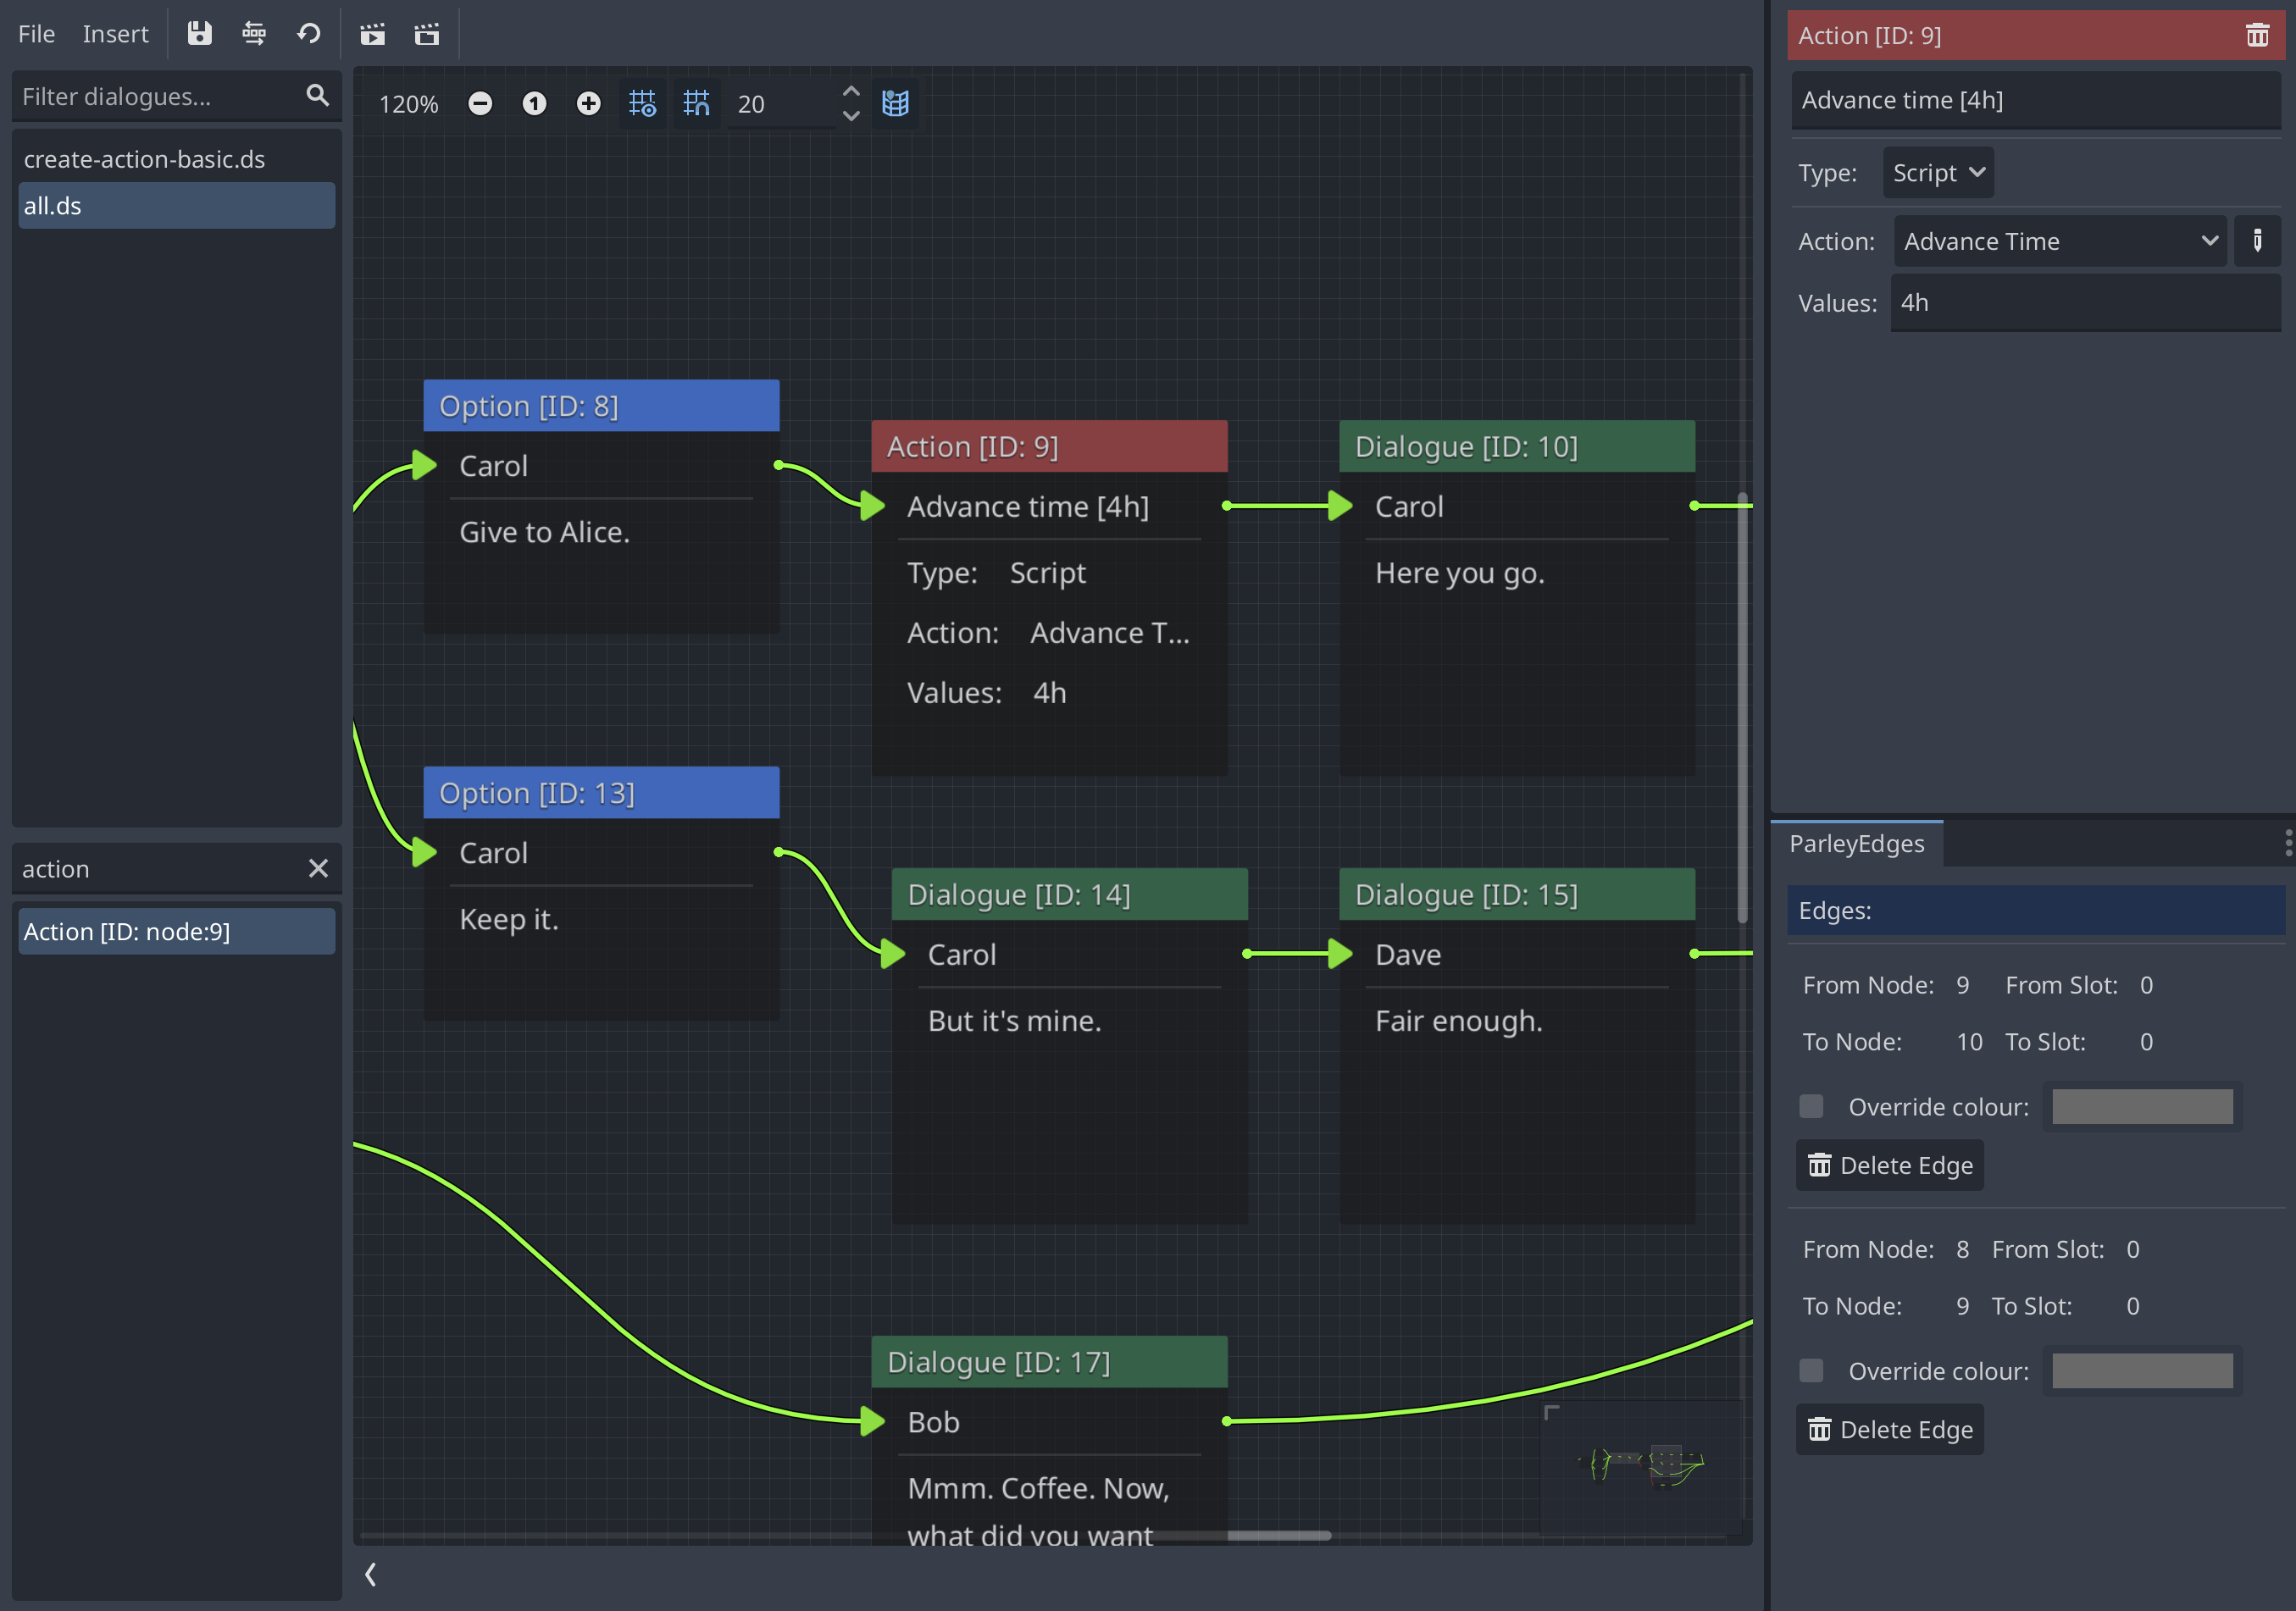Enable Override colour for edge 9 to 10
Screen dimensions: 2296x1611
coord(1811,1106)
